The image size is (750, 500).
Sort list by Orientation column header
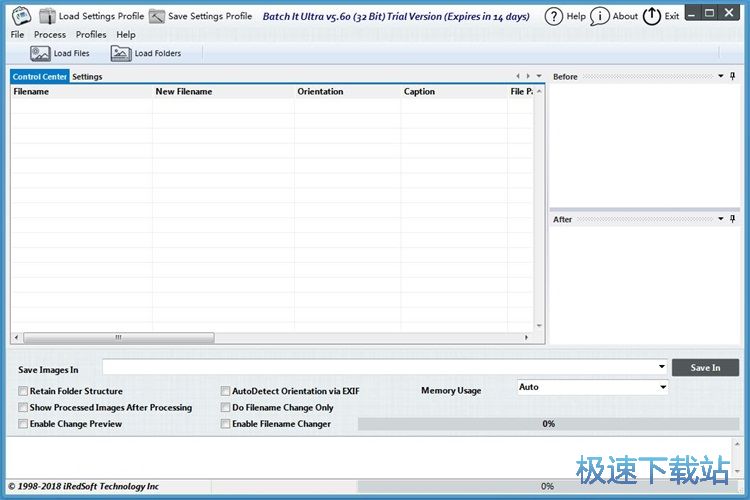(320, 91)
